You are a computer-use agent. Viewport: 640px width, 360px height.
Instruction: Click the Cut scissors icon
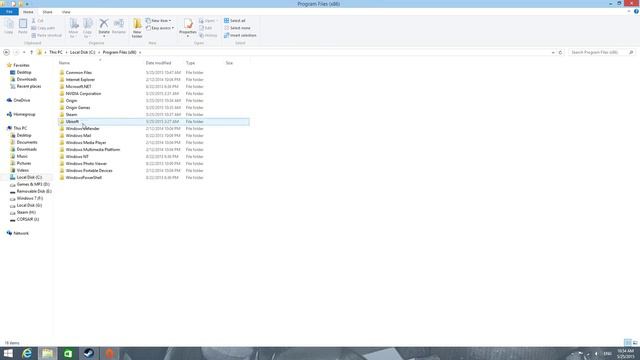point(34,20)
